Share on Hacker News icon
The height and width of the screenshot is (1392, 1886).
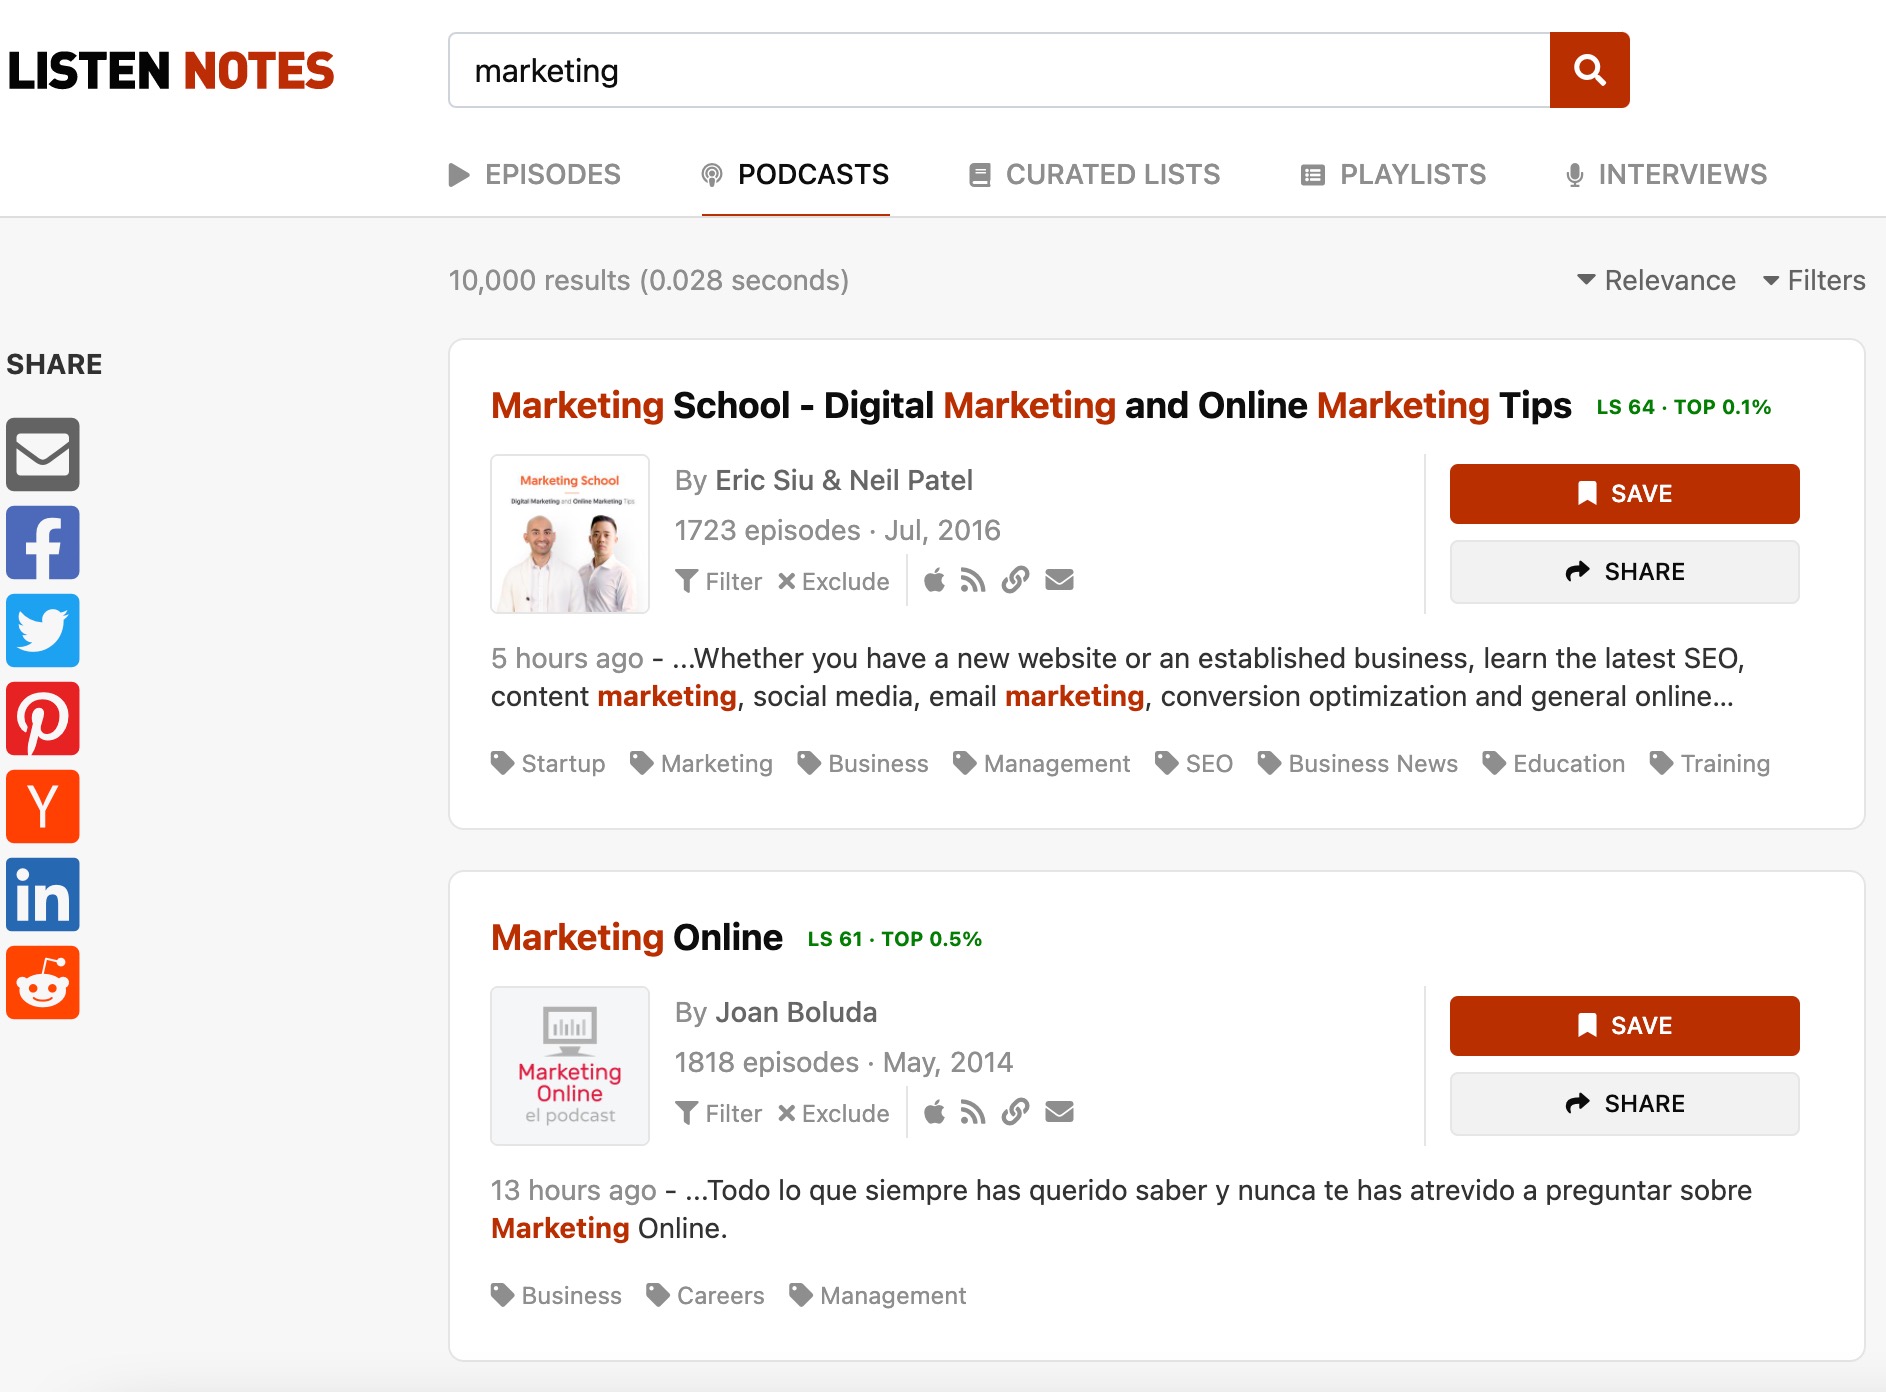(x=43, y=807)
